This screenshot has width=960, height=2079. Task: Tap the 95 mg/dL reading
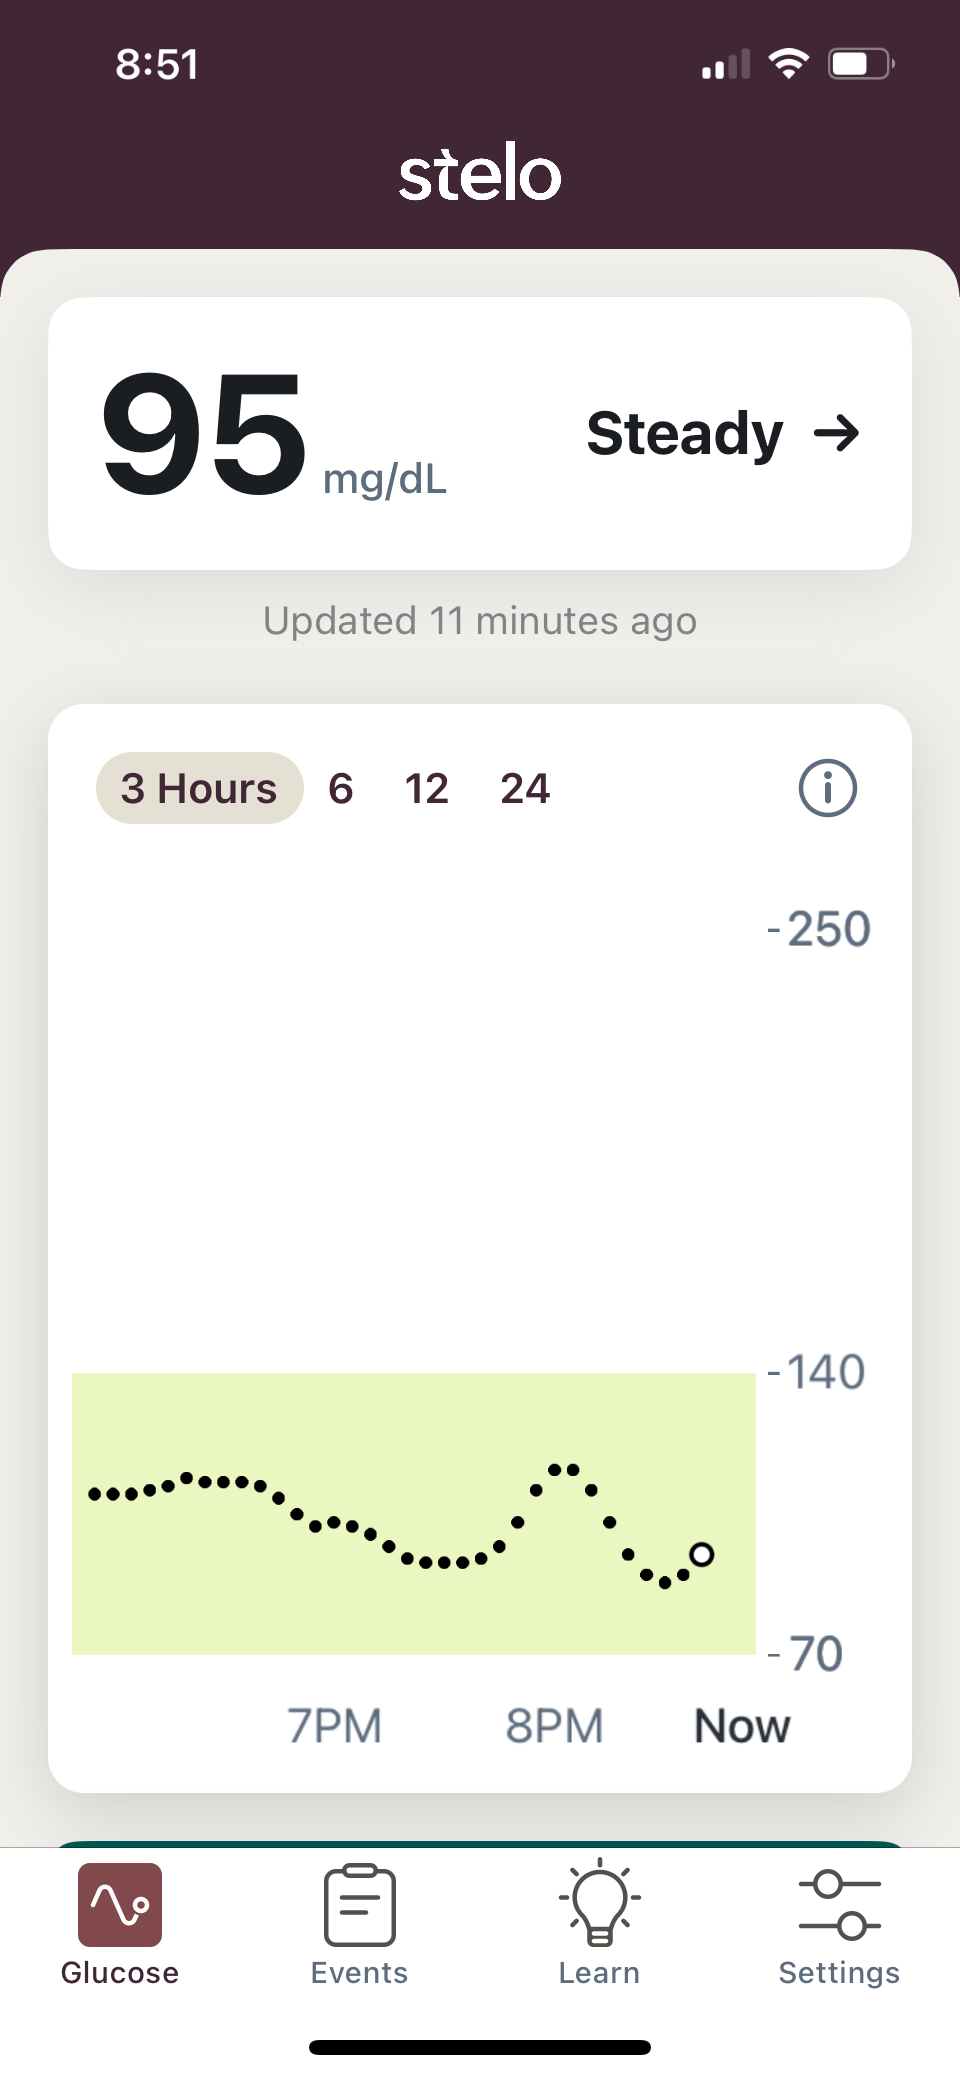tap(205, 433)
